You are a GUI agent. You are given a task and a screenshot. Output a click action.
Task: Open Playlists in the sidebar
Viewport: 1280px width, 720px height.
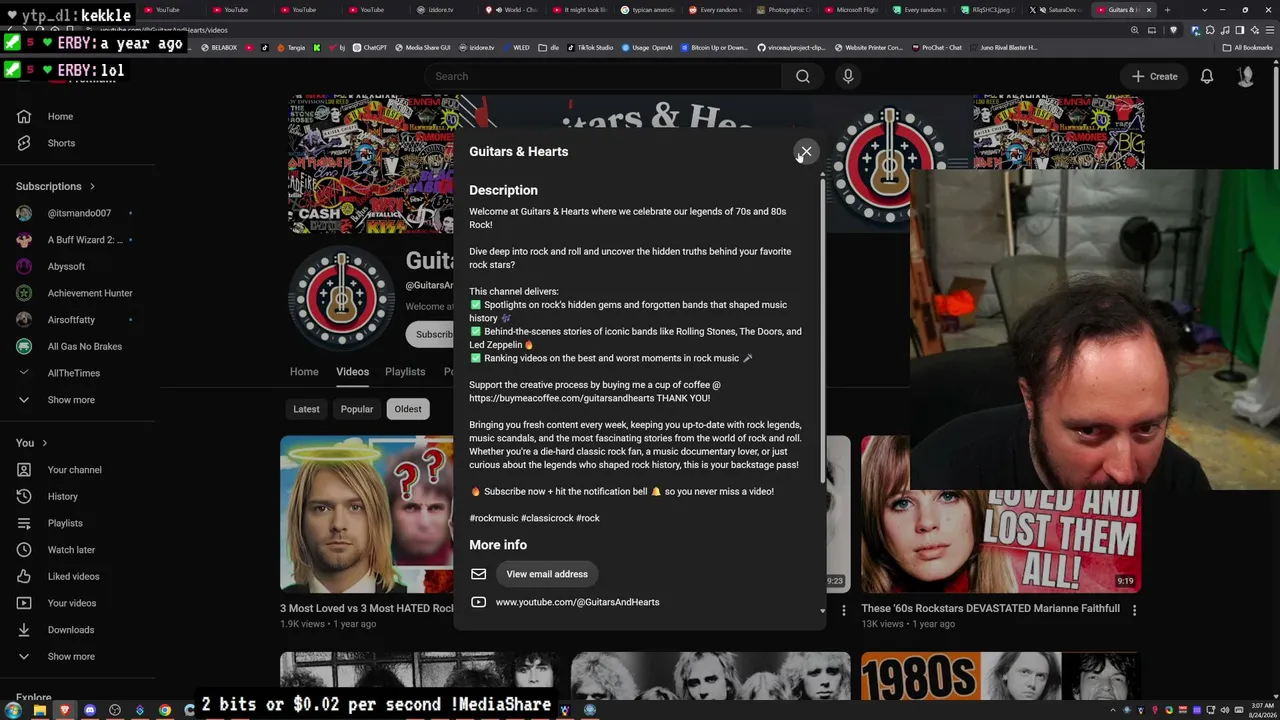click(65, 523)
